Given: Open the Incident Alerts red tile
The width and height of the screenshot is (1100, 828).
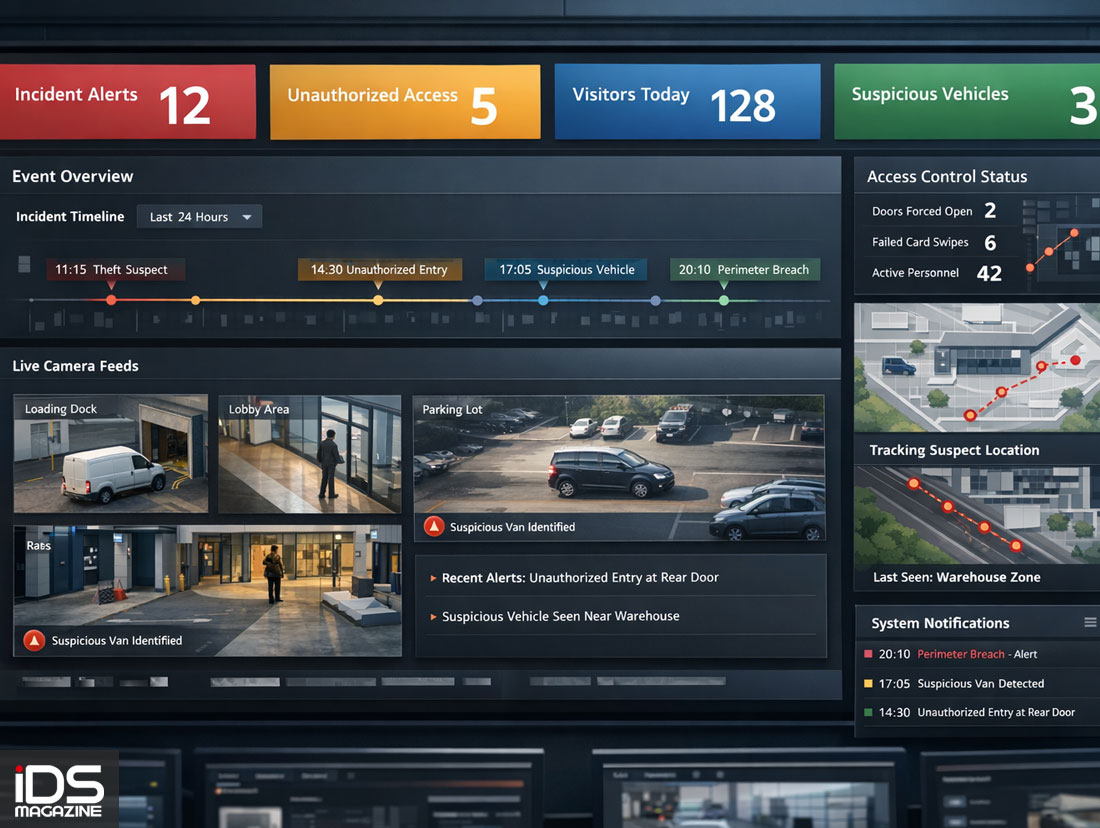Looking at the screenshot, I should click(x=127, y=102).
